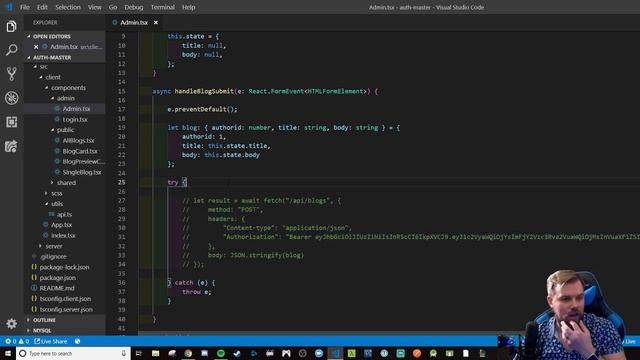
Task: Click the warnings count in status bar
Action: (x=24, y=341)
